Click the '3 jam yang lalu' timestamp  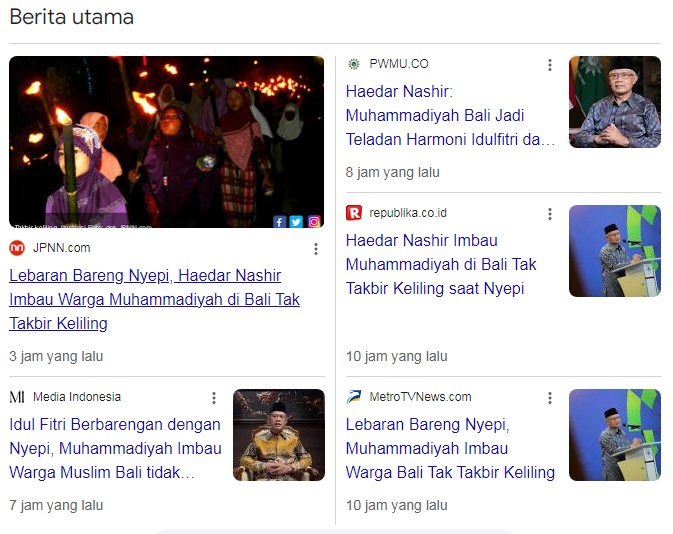tap(56, 356)
